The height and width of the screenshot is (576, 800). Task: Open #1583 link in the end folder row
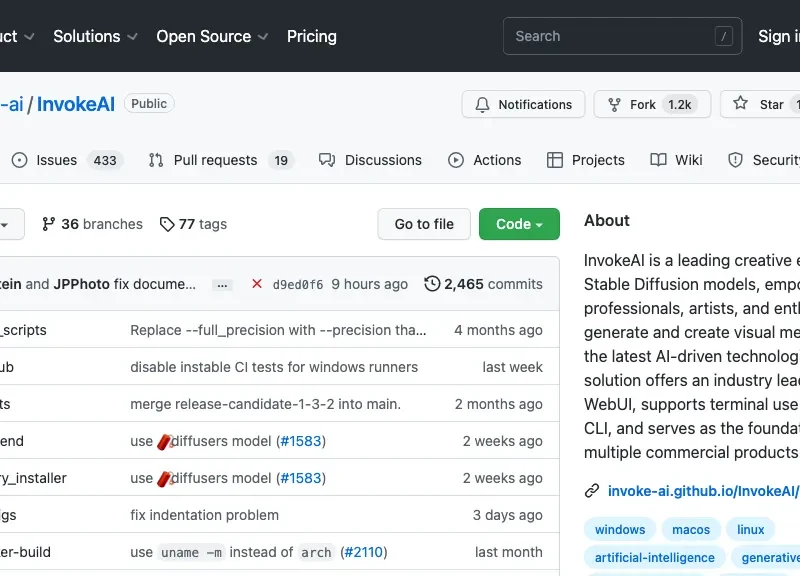pos(301,441)
